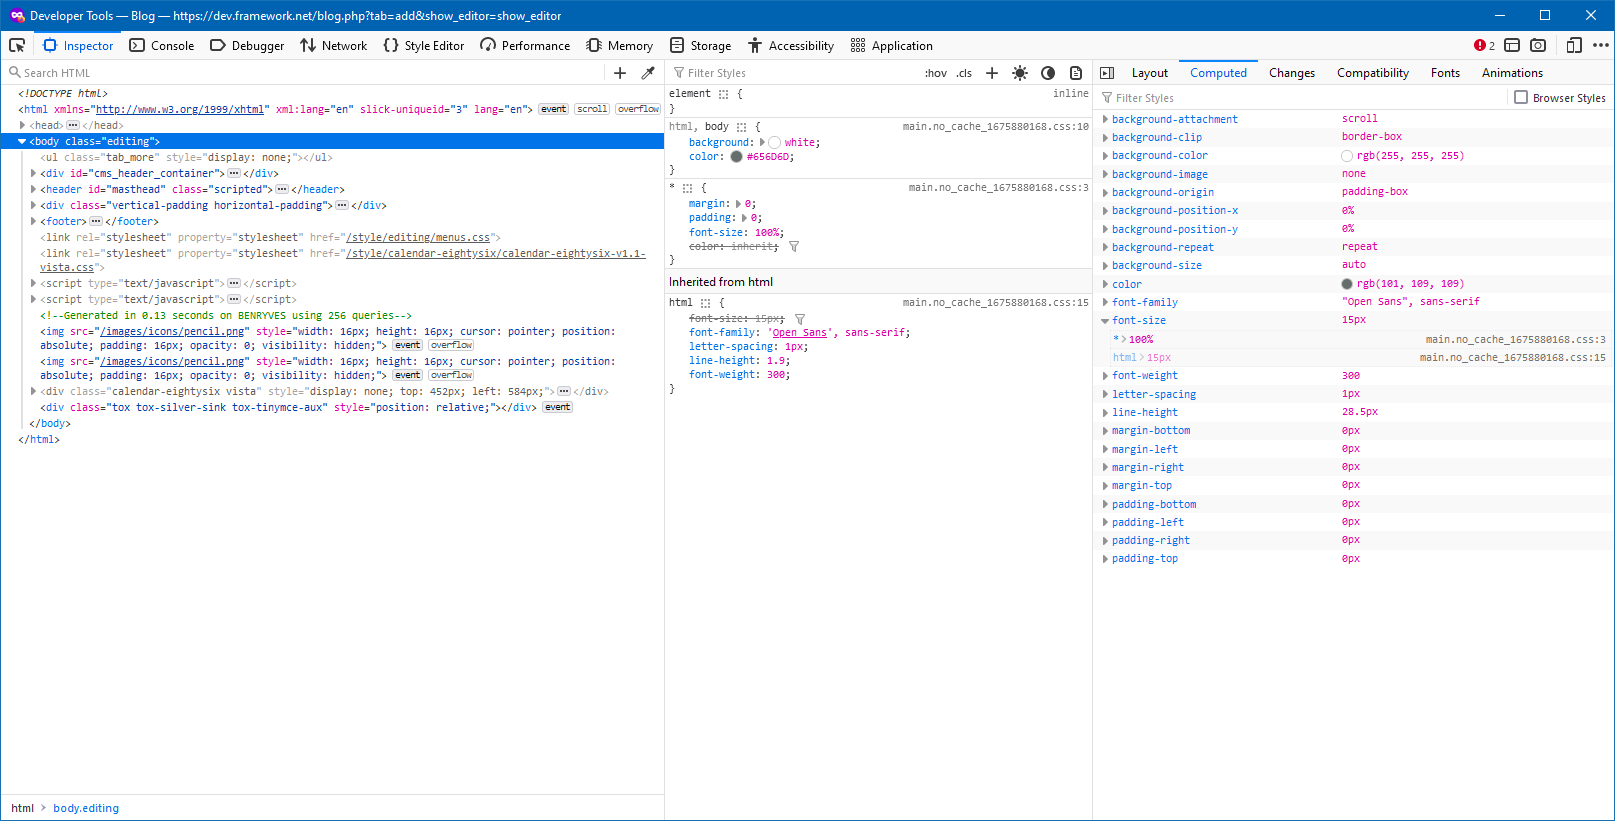The image size is (1615, 821).
Task: Show the Fonts sidebar tab
Action: coord(1445,73)
